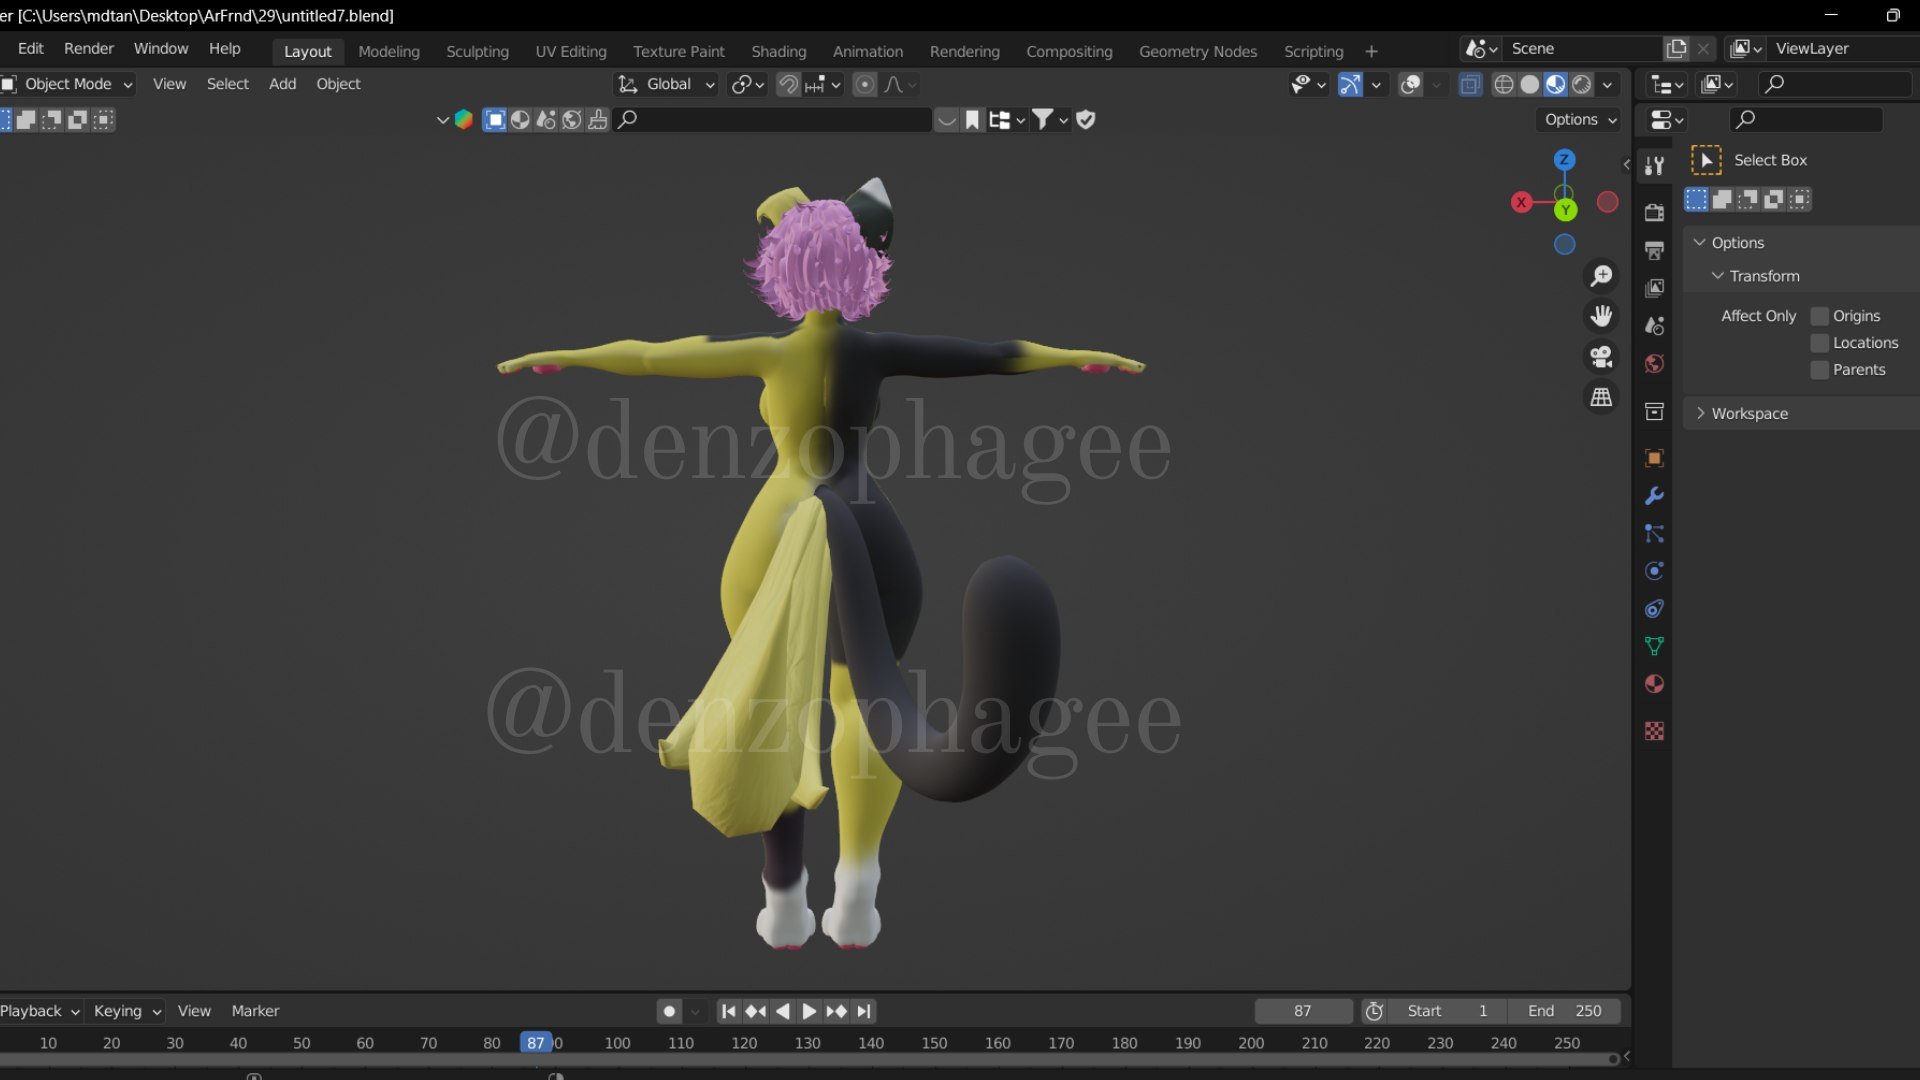The image size is (1920, 1080).
Task: Click frame 150 on the timeline ruler
Action: point(934,1043)
